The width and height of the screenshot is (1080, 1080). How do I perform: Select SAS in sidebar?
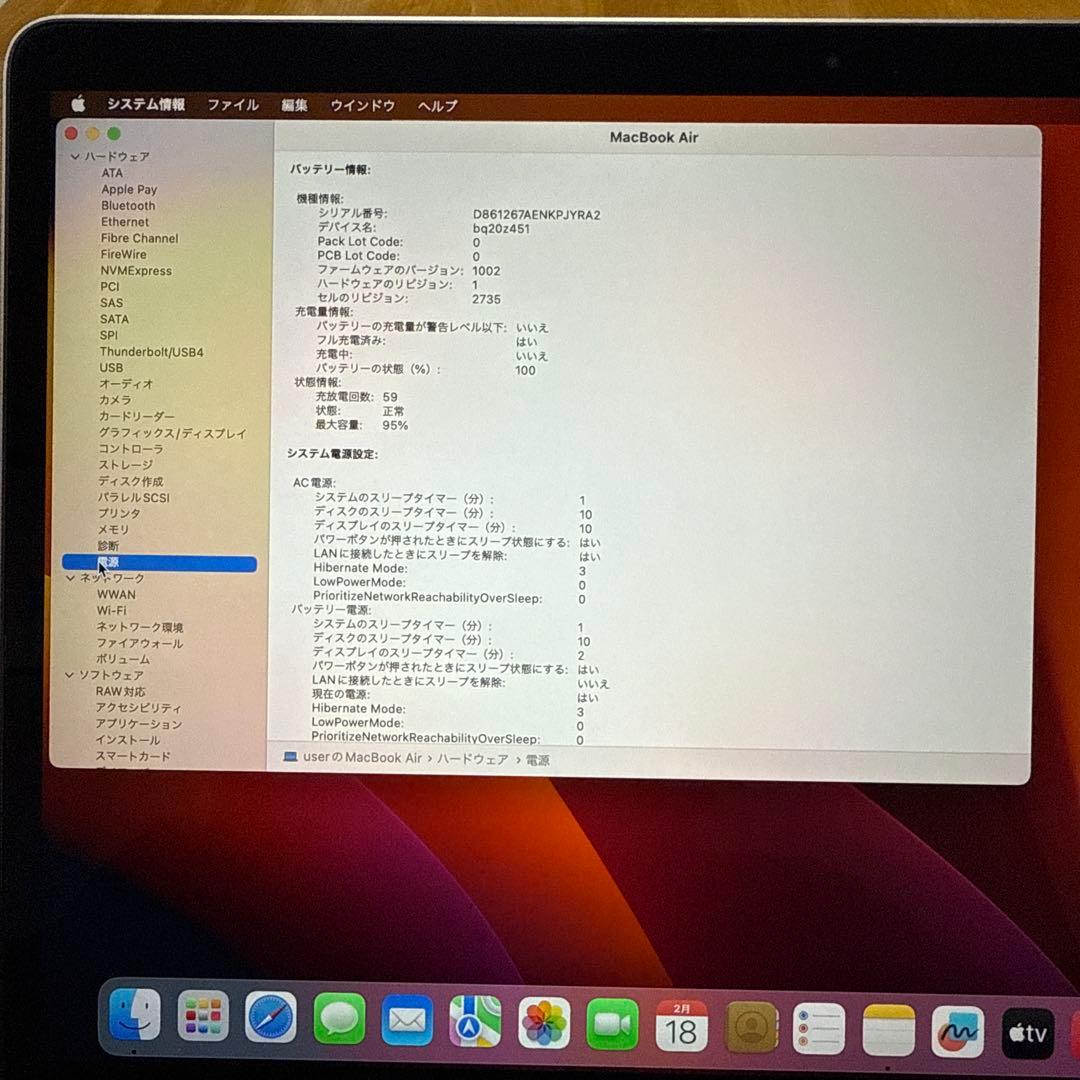click(x=111, y=303)
